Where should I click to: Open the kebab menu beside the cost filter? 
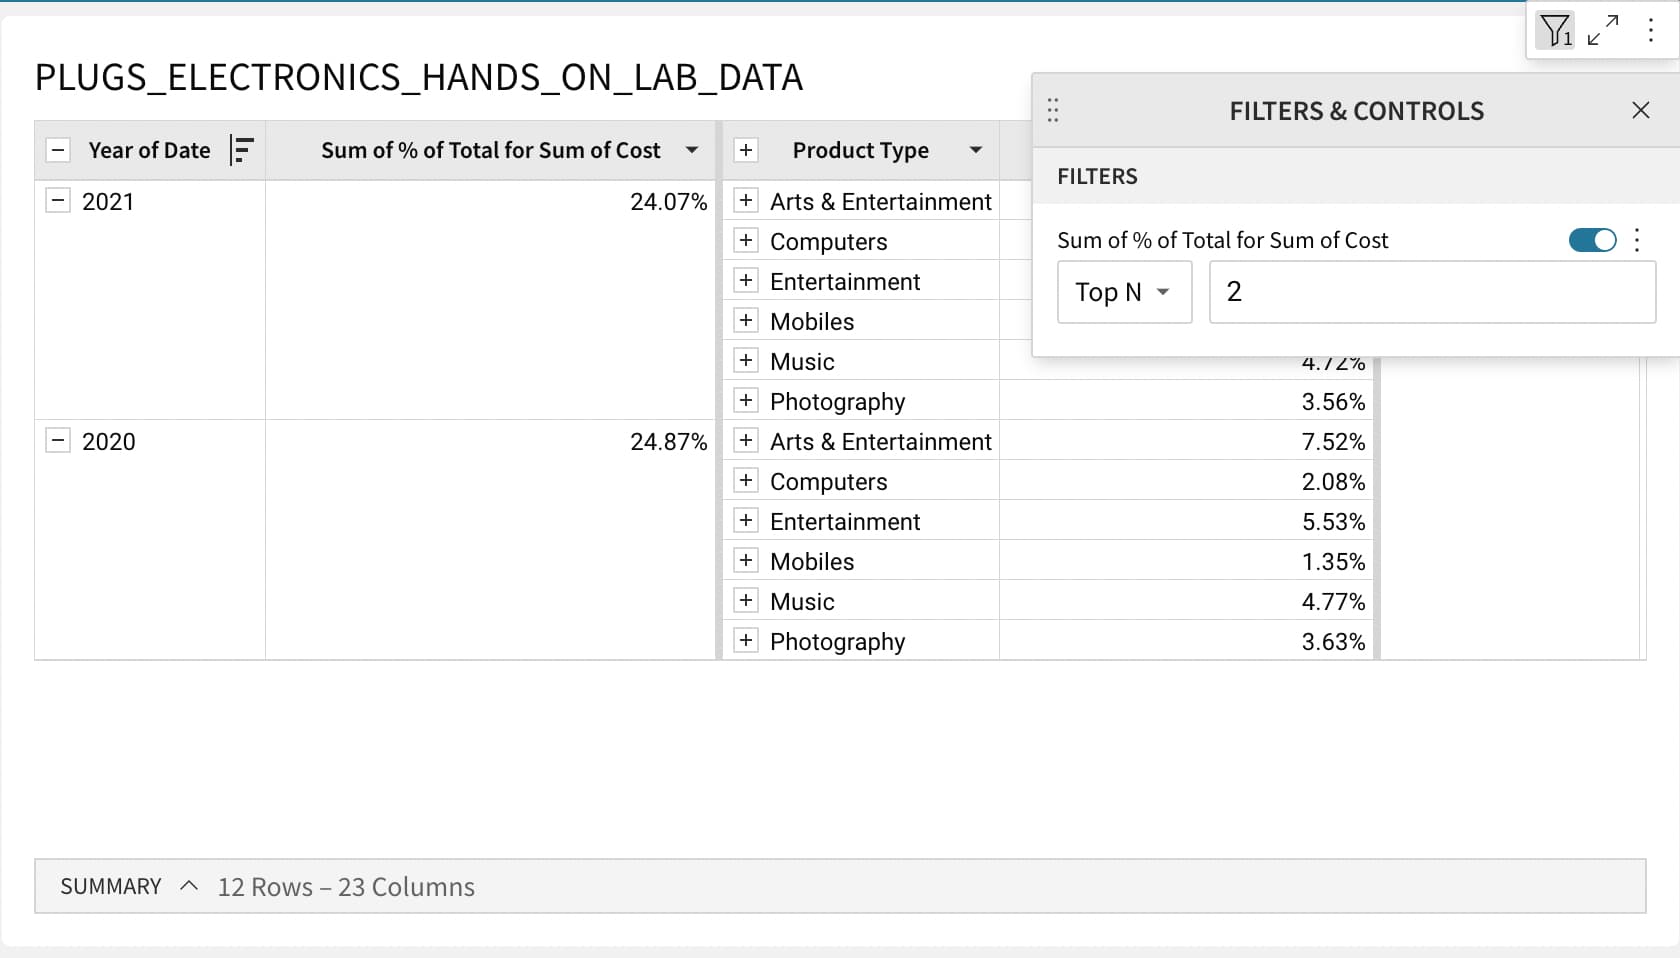click(1637, 240)
